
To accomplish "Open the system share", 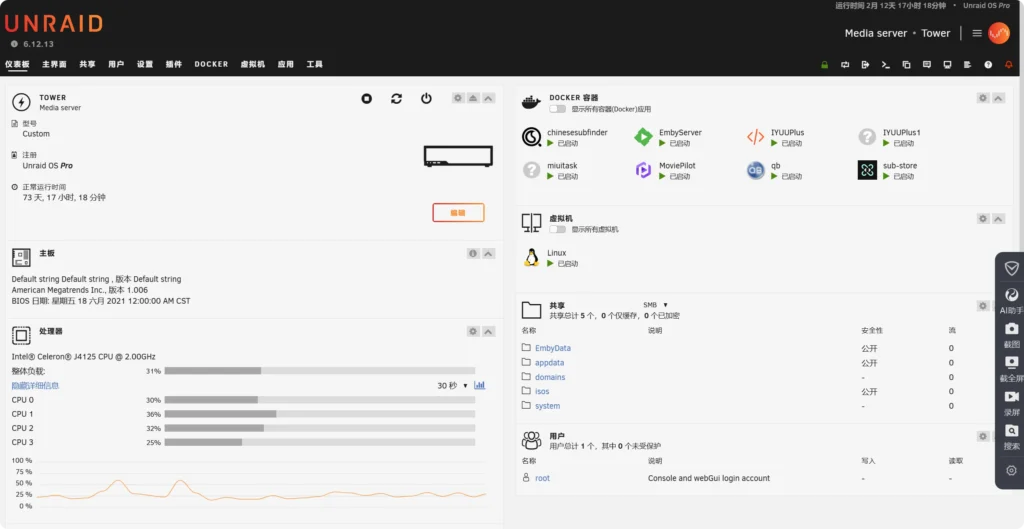I will (547, 406).
